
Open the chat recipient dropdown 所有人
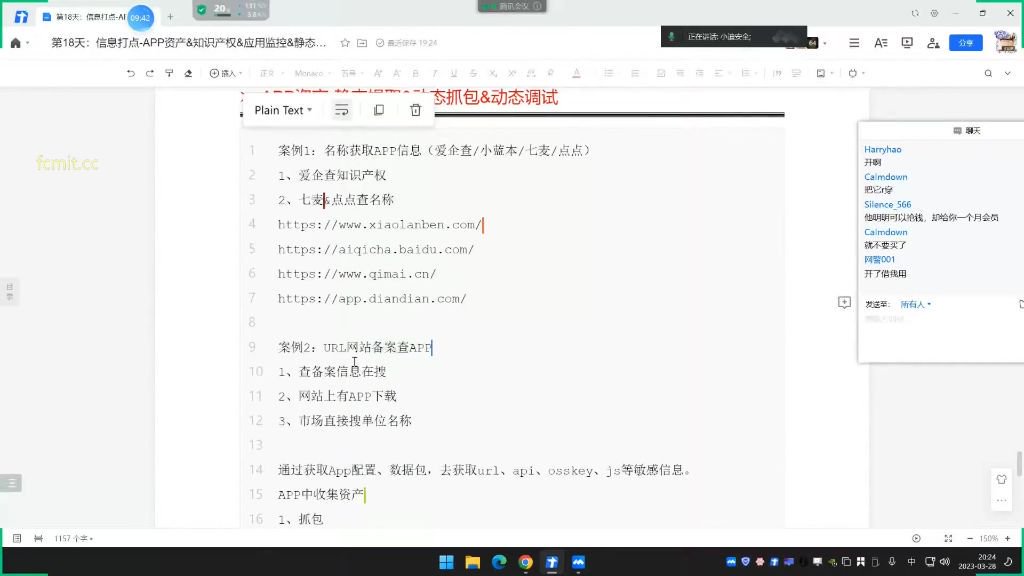coord(916,304)
